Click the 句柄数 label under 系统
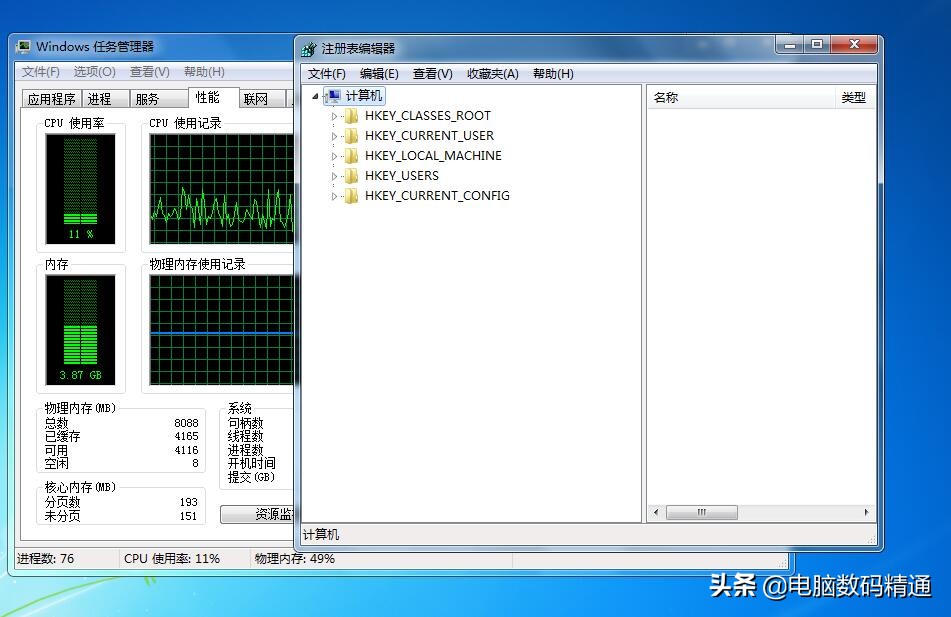 click(246, 423)
